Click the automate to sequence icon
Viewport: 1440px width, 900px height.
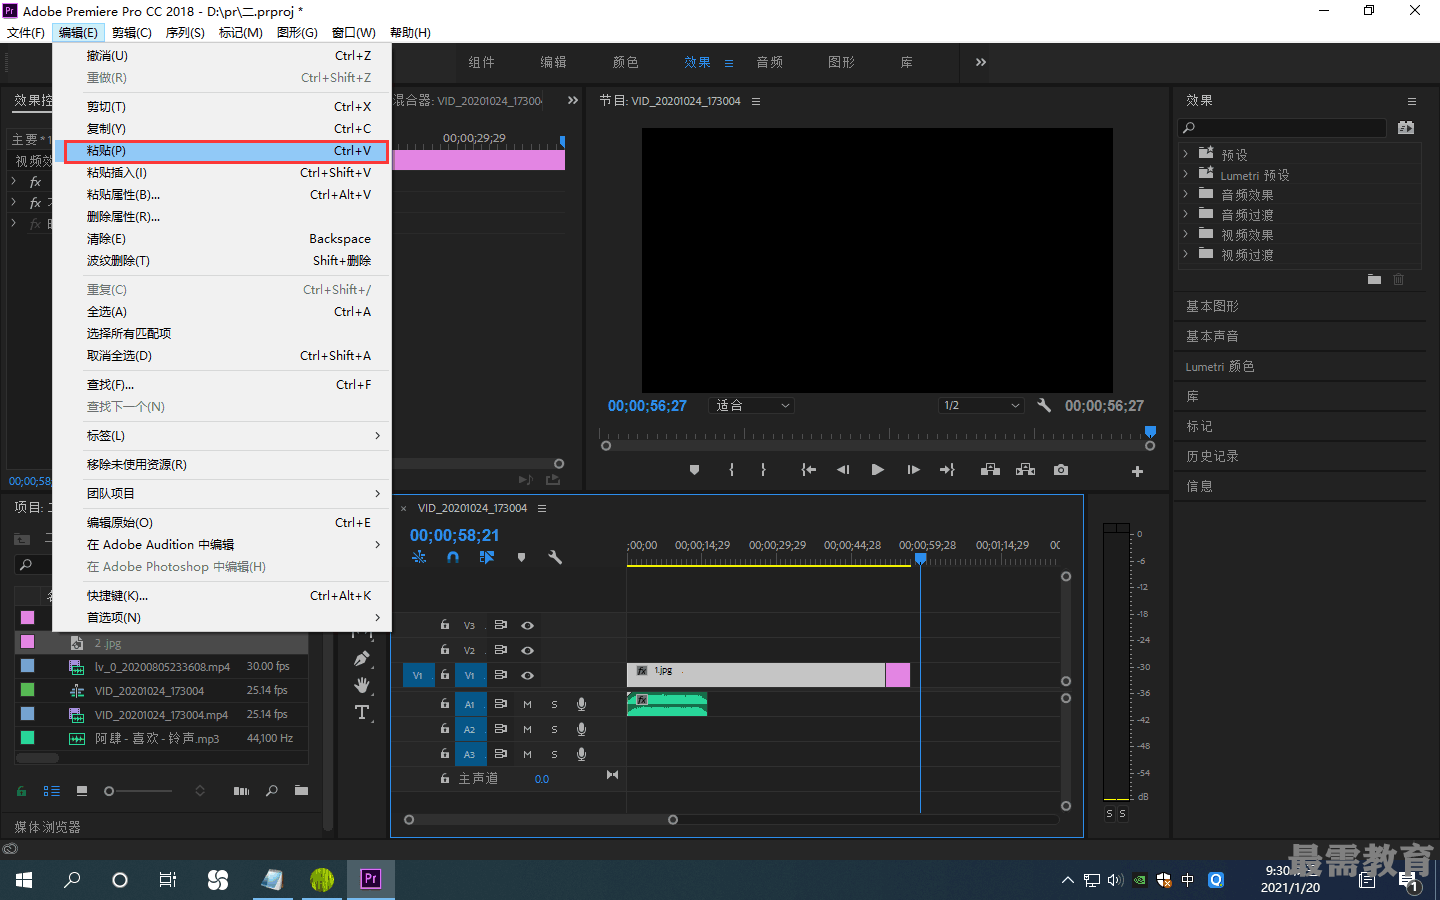click(241, 791)
